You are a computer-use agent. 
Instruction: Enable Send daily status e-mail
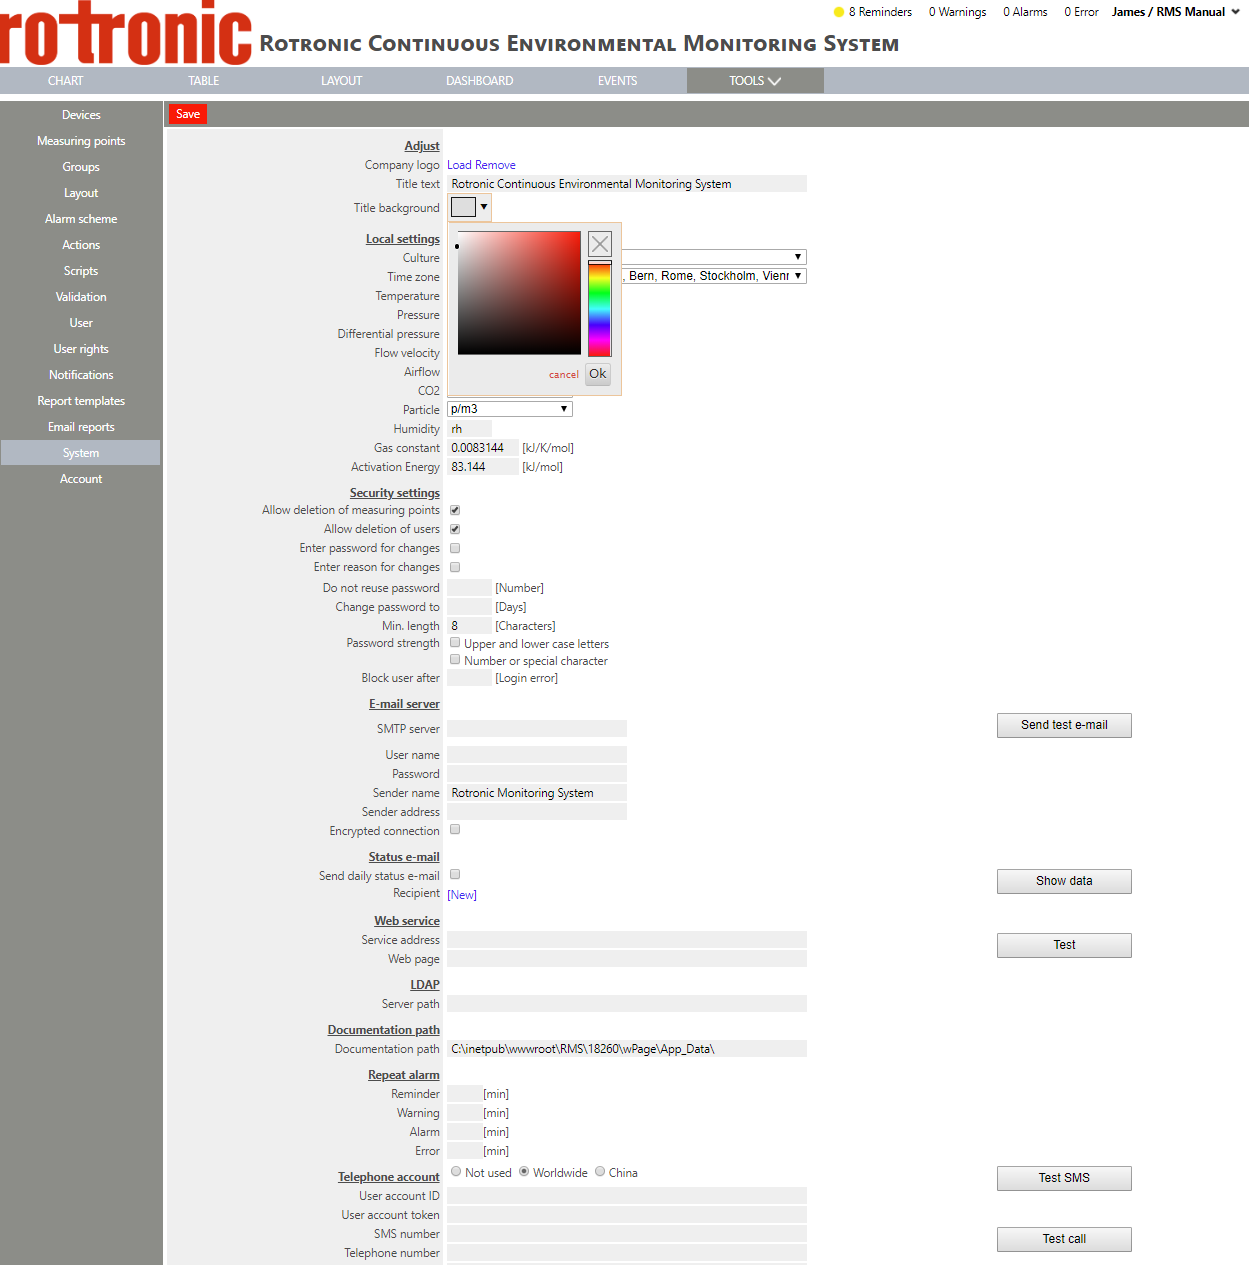point(455,874)
